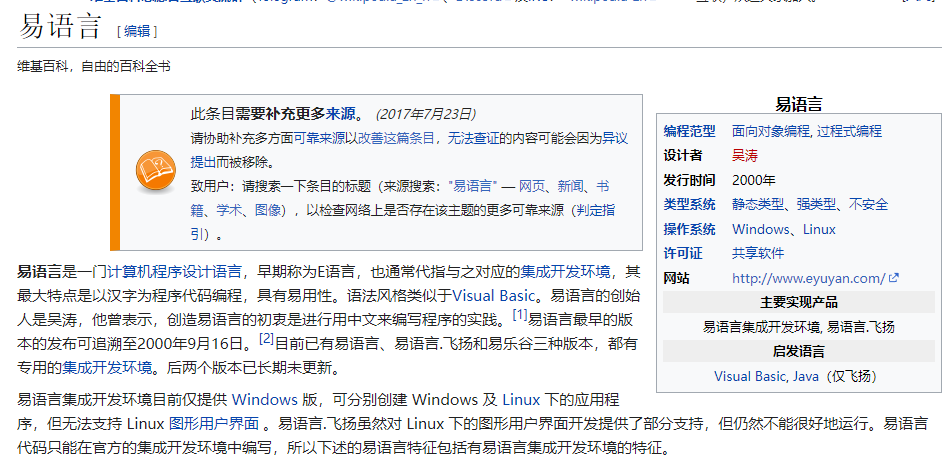Open the 不安全 link
This screenshot has height=466, width=952.
pyautogui.click(x=868, y=204)
